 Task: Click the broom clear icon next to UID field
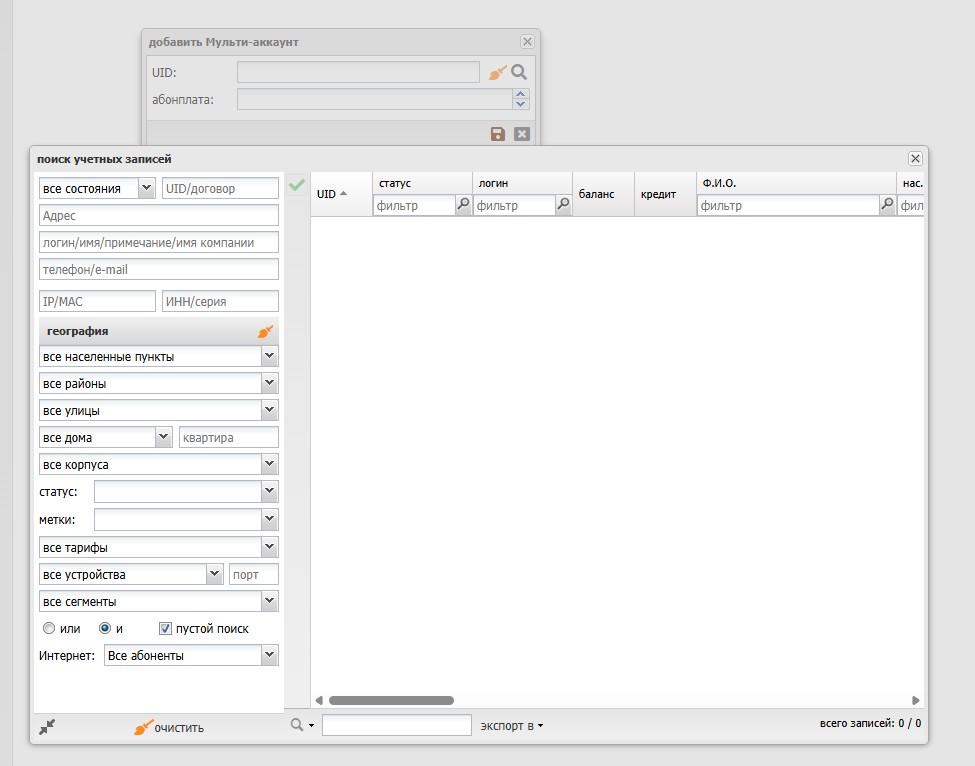(497, 71)
